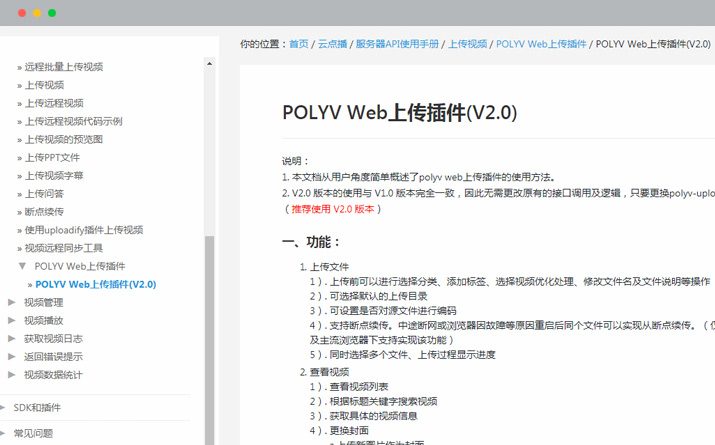Click the sidebar scroll-up arrow
This screenshot has width=715, height=445.
tap(209, 64)
